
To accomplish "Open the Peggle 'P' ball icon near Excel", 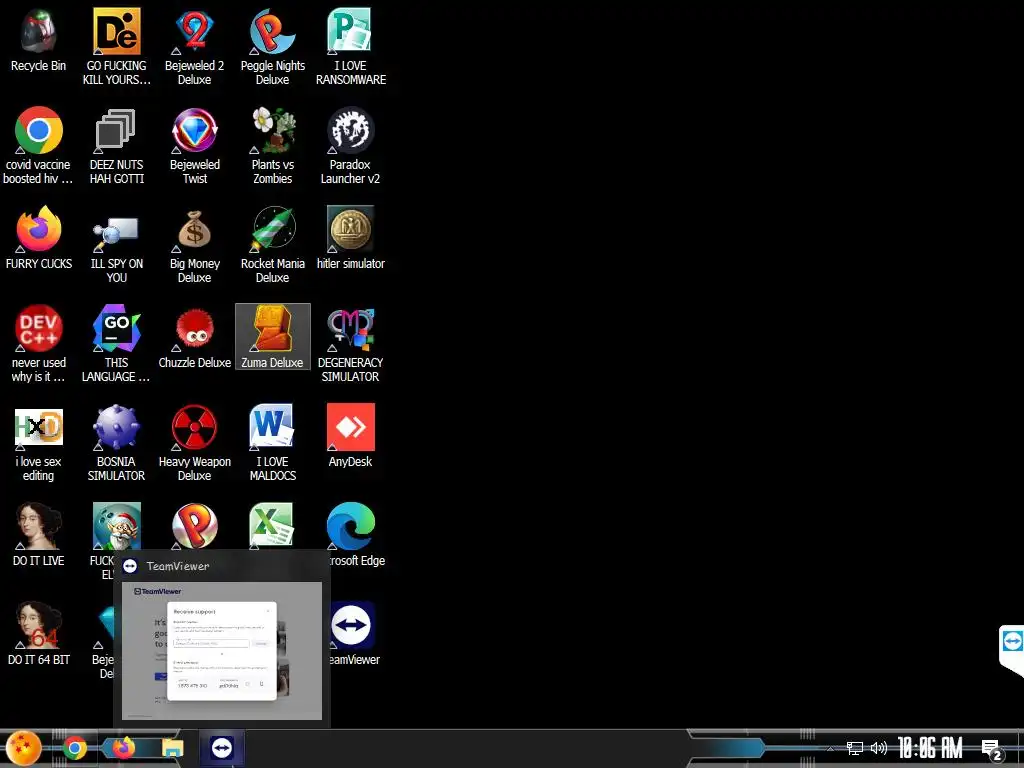I will coord(195,526).
